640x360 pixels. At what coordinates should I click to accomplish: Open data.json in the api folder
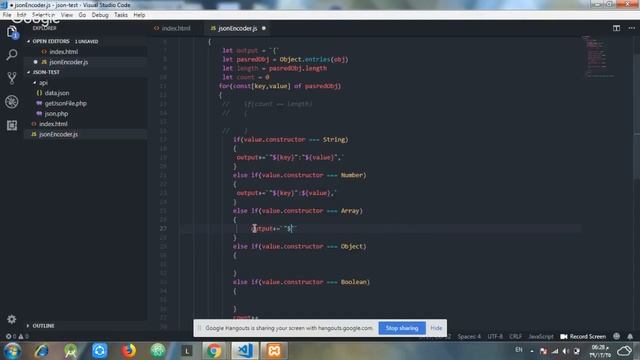[x=86, y=93]
